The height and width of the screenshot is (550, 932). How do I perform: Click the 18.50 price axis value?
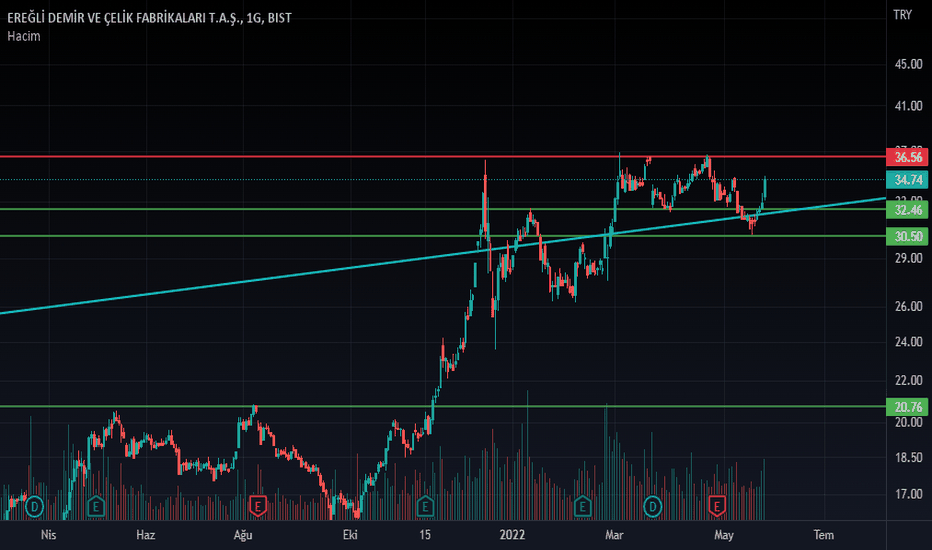tap(908, 457)
